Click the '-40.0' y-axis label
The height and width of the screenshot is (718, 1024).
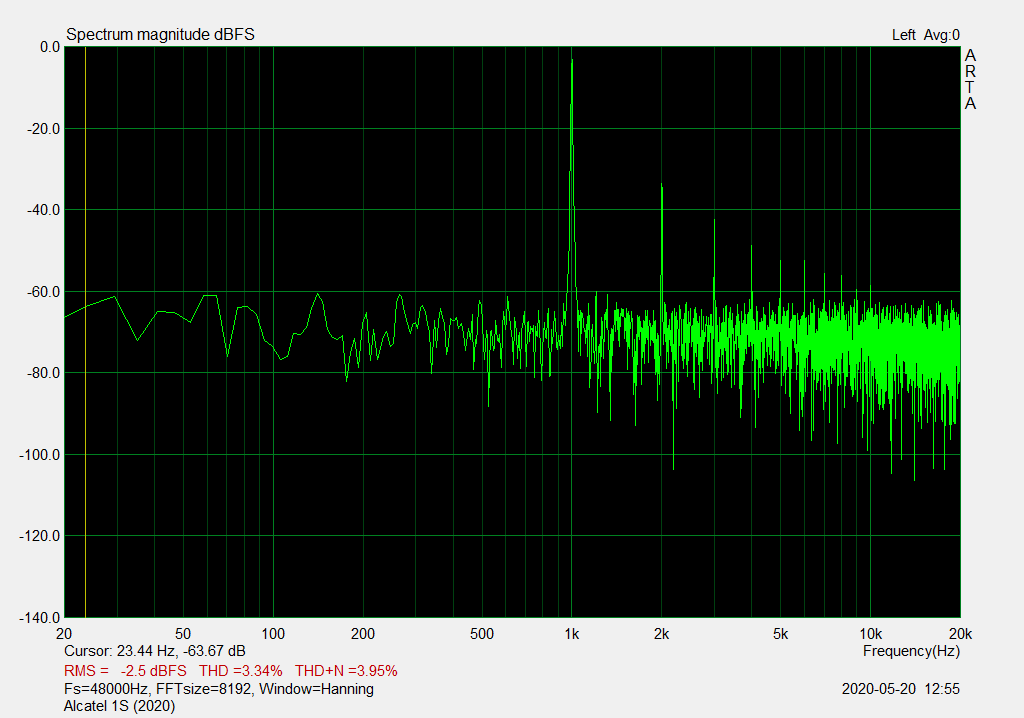pos(43,210)
